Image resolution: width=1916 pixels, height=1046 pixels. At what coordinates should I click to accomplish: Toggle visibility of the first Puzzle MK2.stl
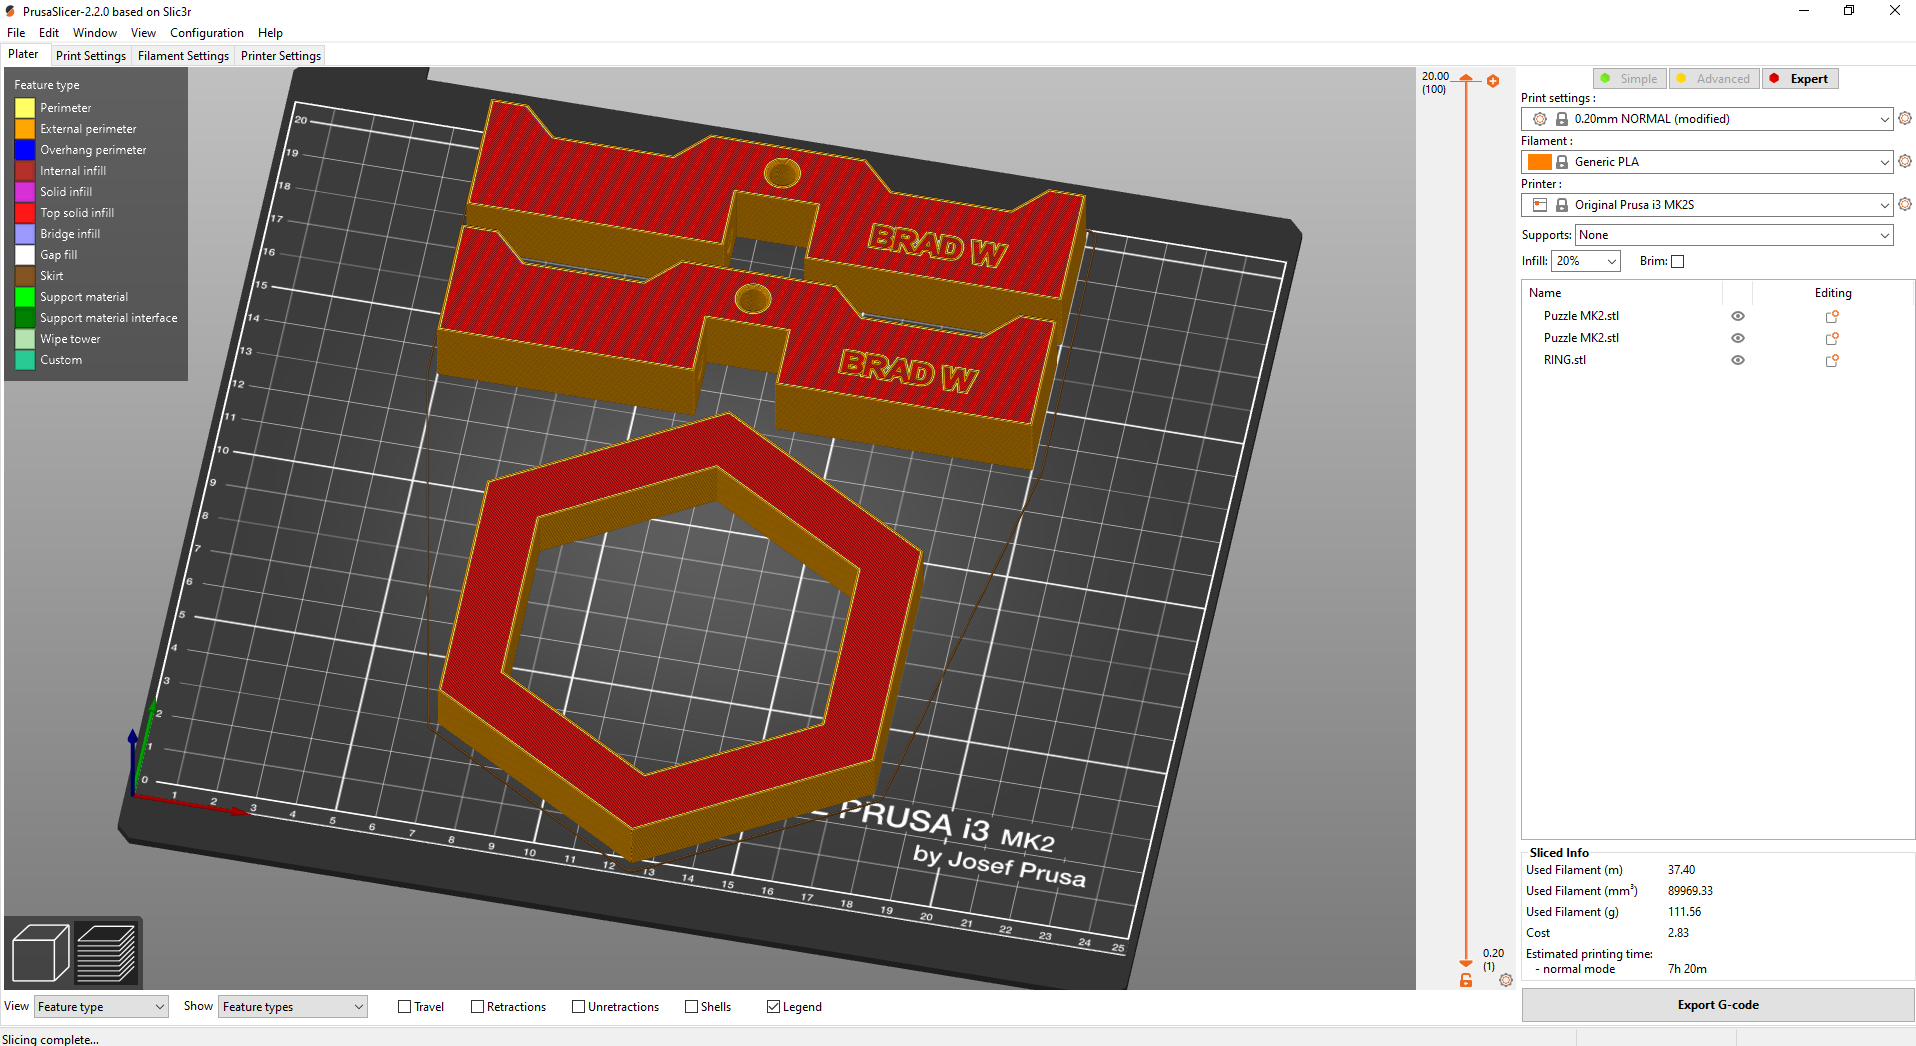click(1738, 316)
